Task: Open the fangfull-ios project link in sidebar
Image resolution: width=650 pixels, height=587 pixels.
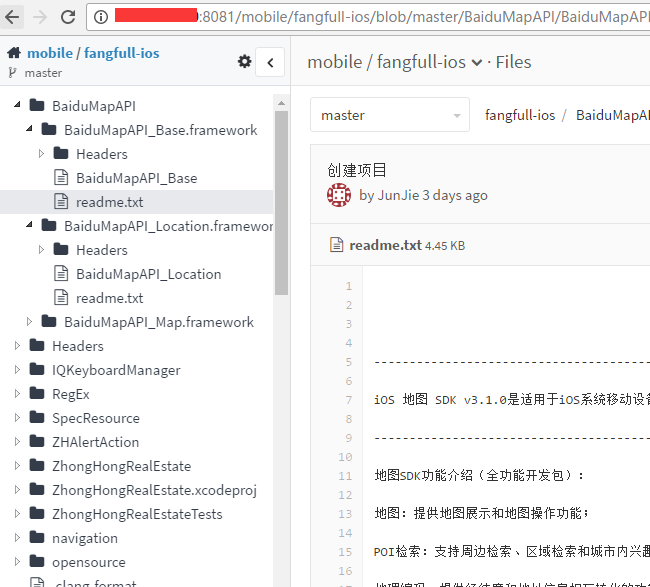Action: pos(121,53)
